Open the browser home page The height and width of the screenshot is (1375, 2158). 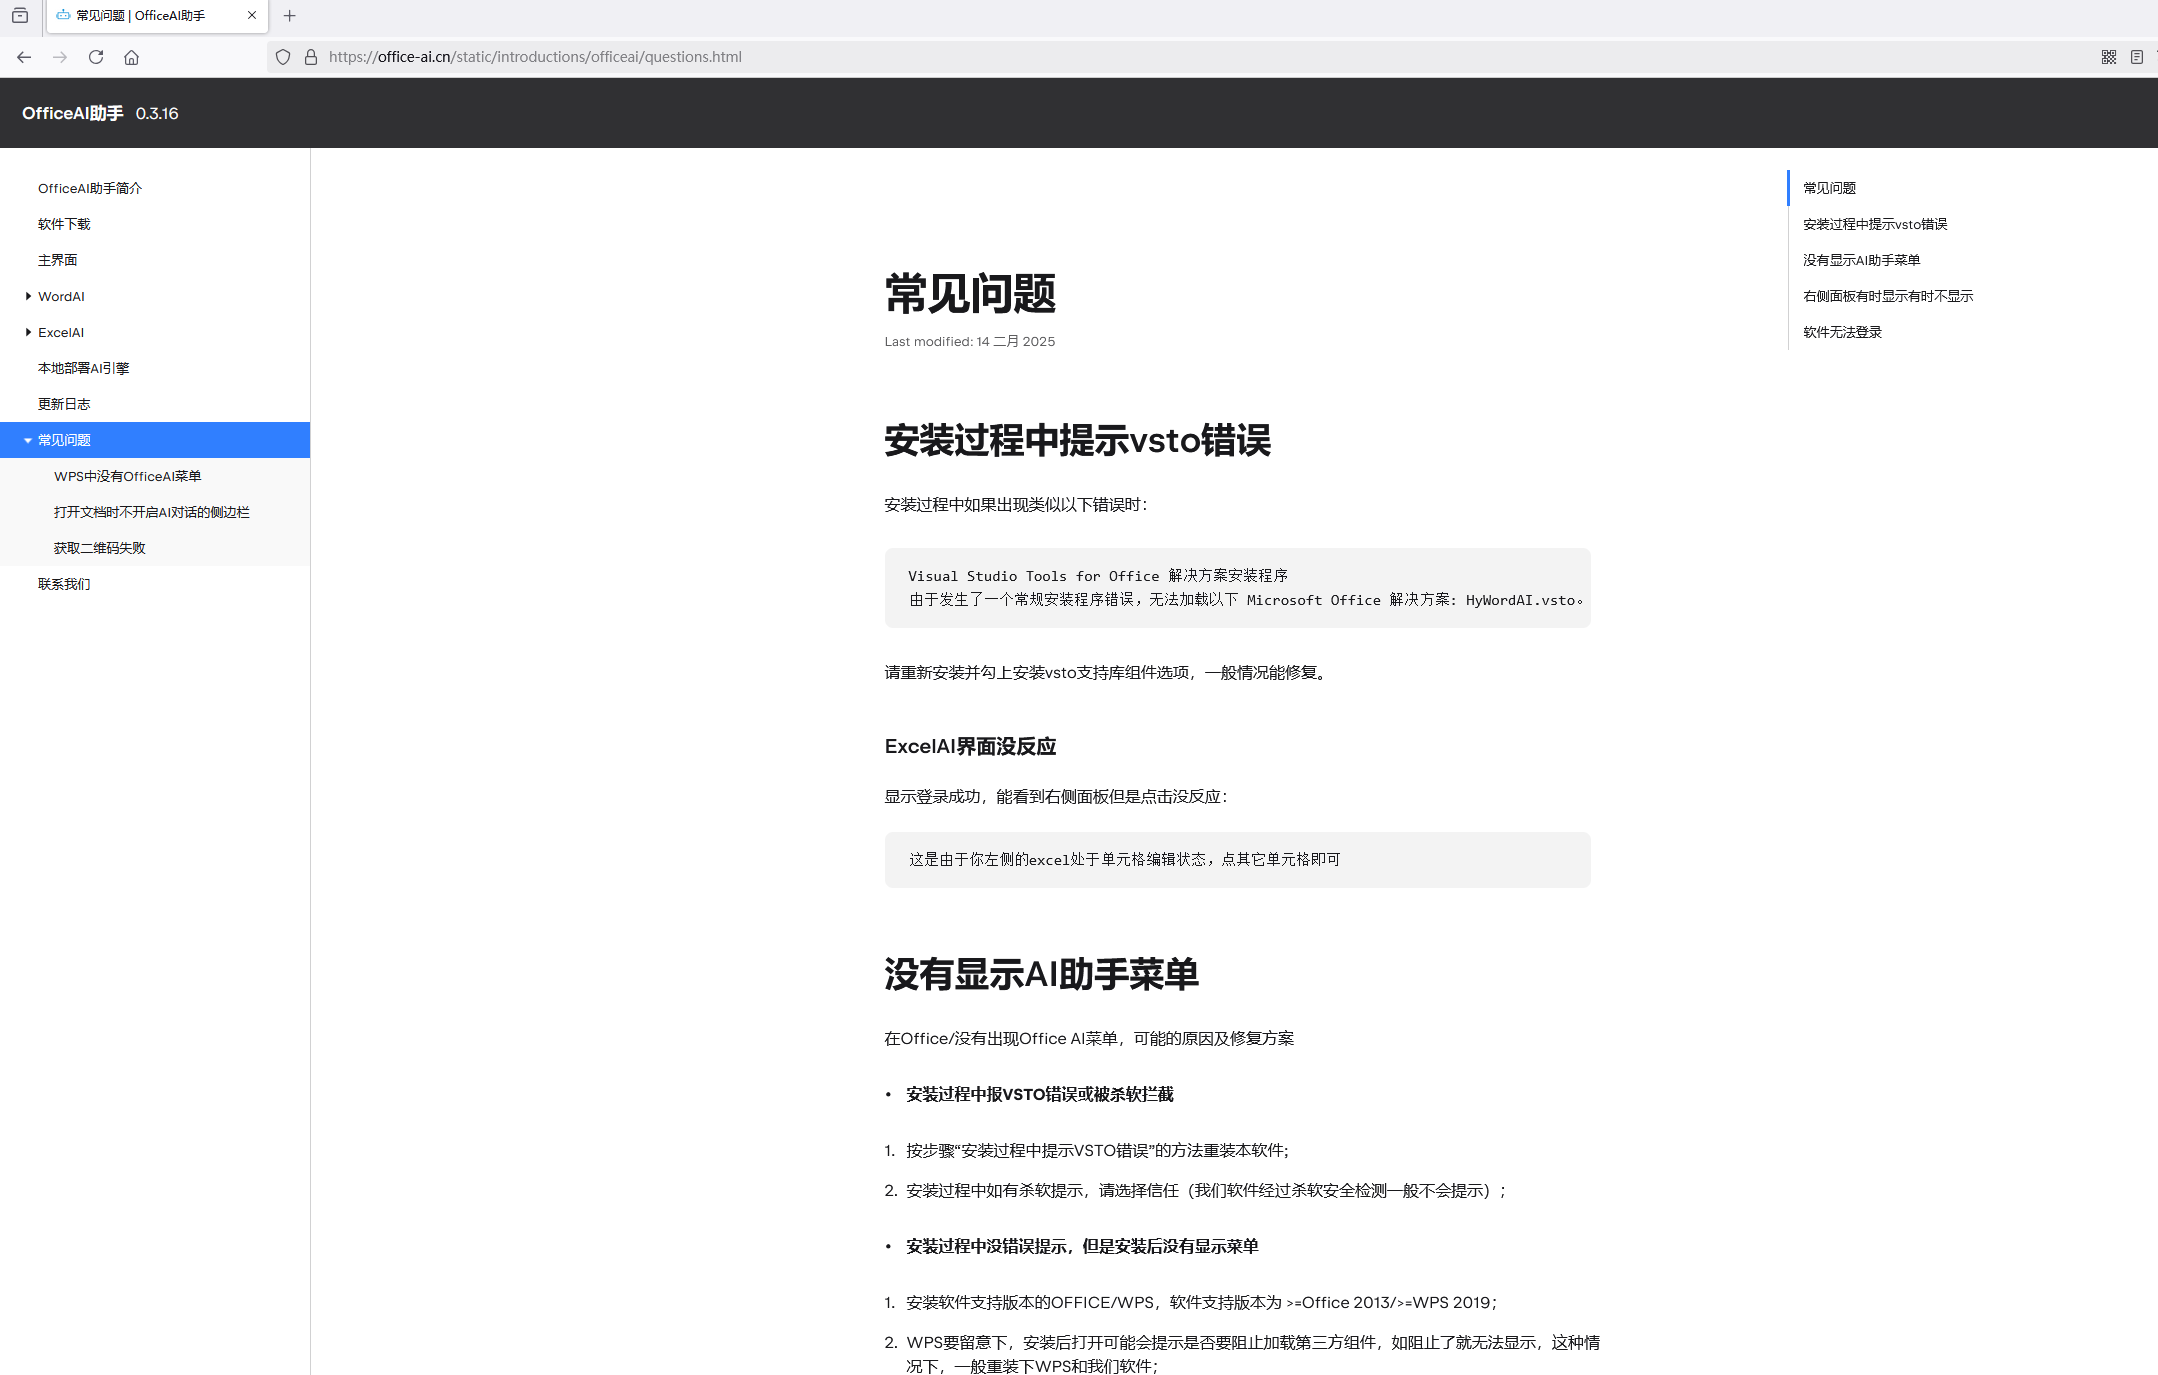(131, 57)
